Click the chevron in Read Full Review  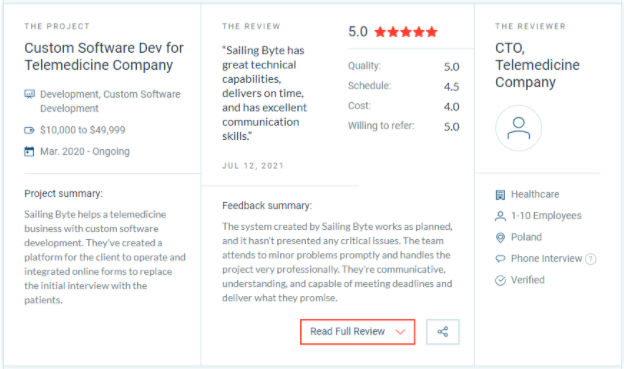(x=400, y=332)
